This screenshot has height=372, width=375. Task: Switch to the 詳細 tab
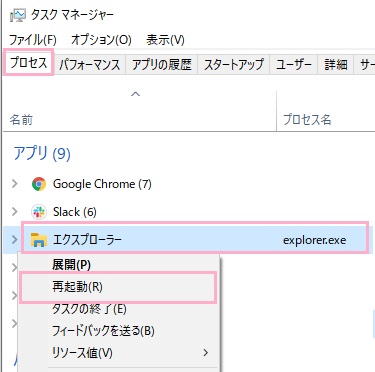(x=336, y=64)
